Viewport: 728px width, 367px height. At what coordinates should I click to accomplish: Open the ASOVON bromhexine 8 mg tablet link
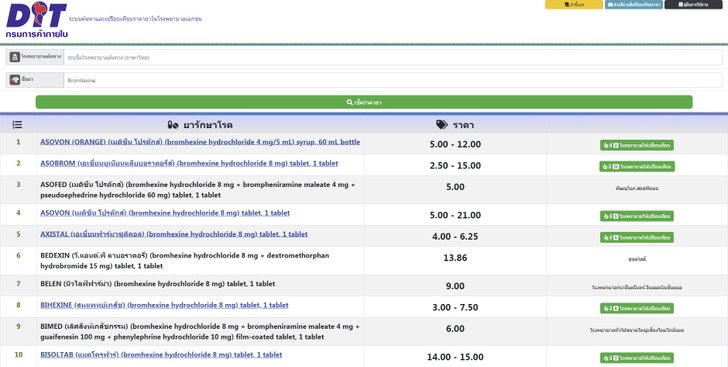point(165,213)
